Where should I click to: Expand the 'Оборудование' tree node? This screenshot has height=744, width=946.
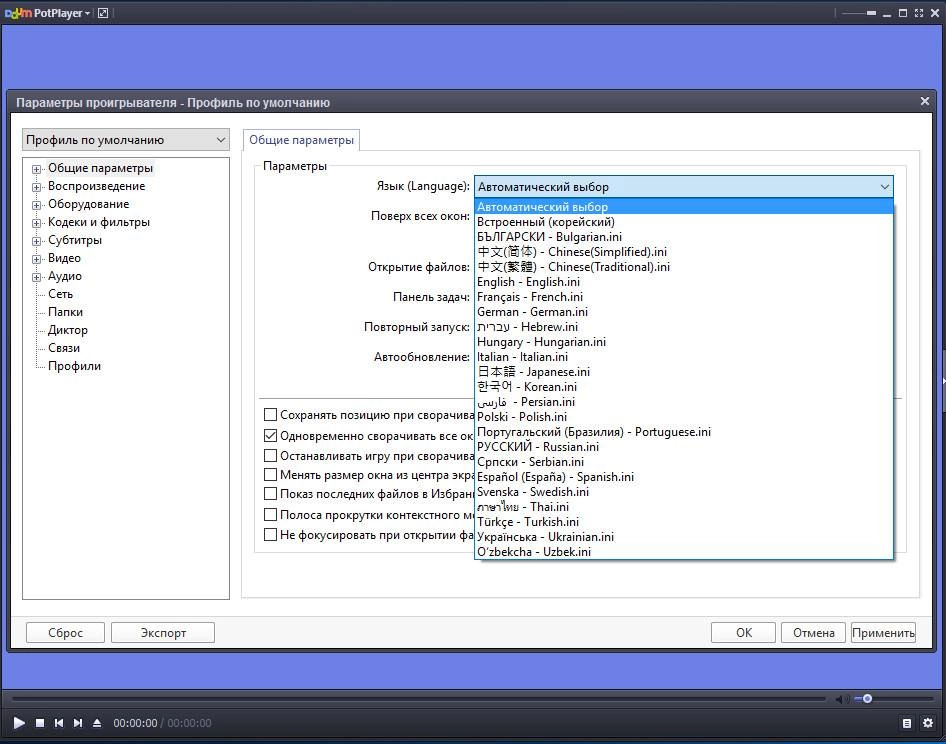[x=36, y=205]
